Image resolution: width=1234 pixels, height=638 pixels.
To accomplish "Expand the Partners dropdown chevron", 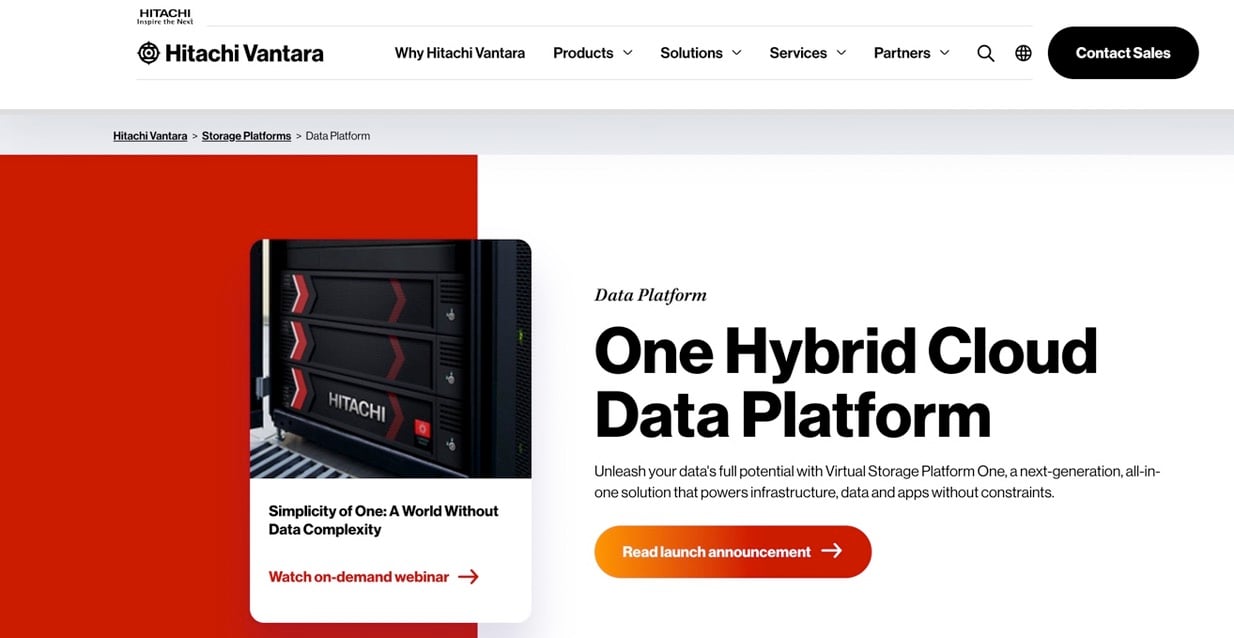I will point(944,53).
